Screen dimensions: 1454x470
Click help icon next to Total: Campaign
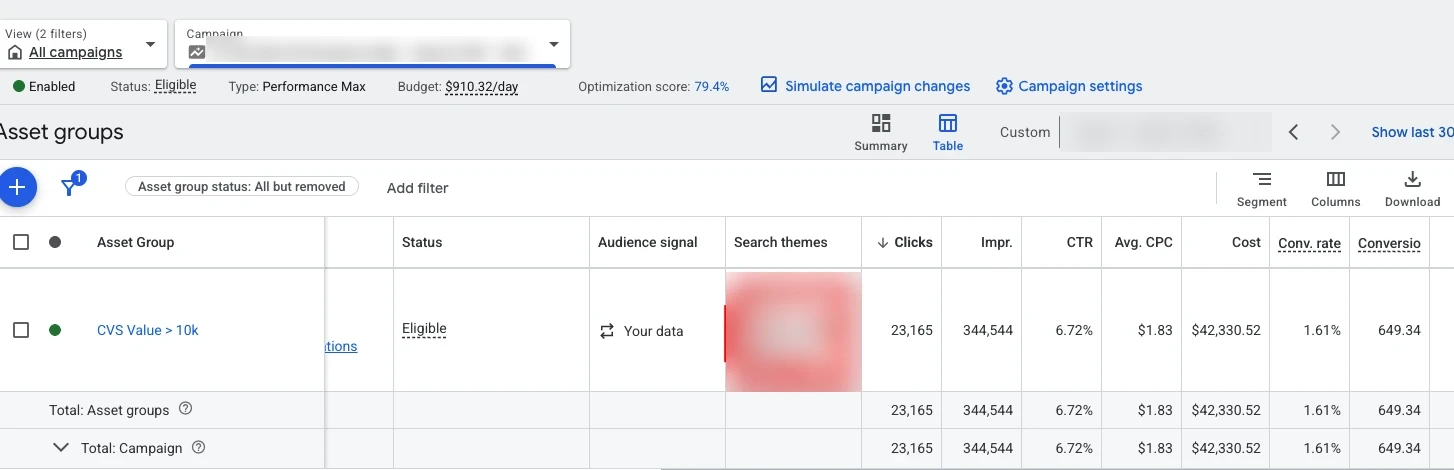coord(198,448)
